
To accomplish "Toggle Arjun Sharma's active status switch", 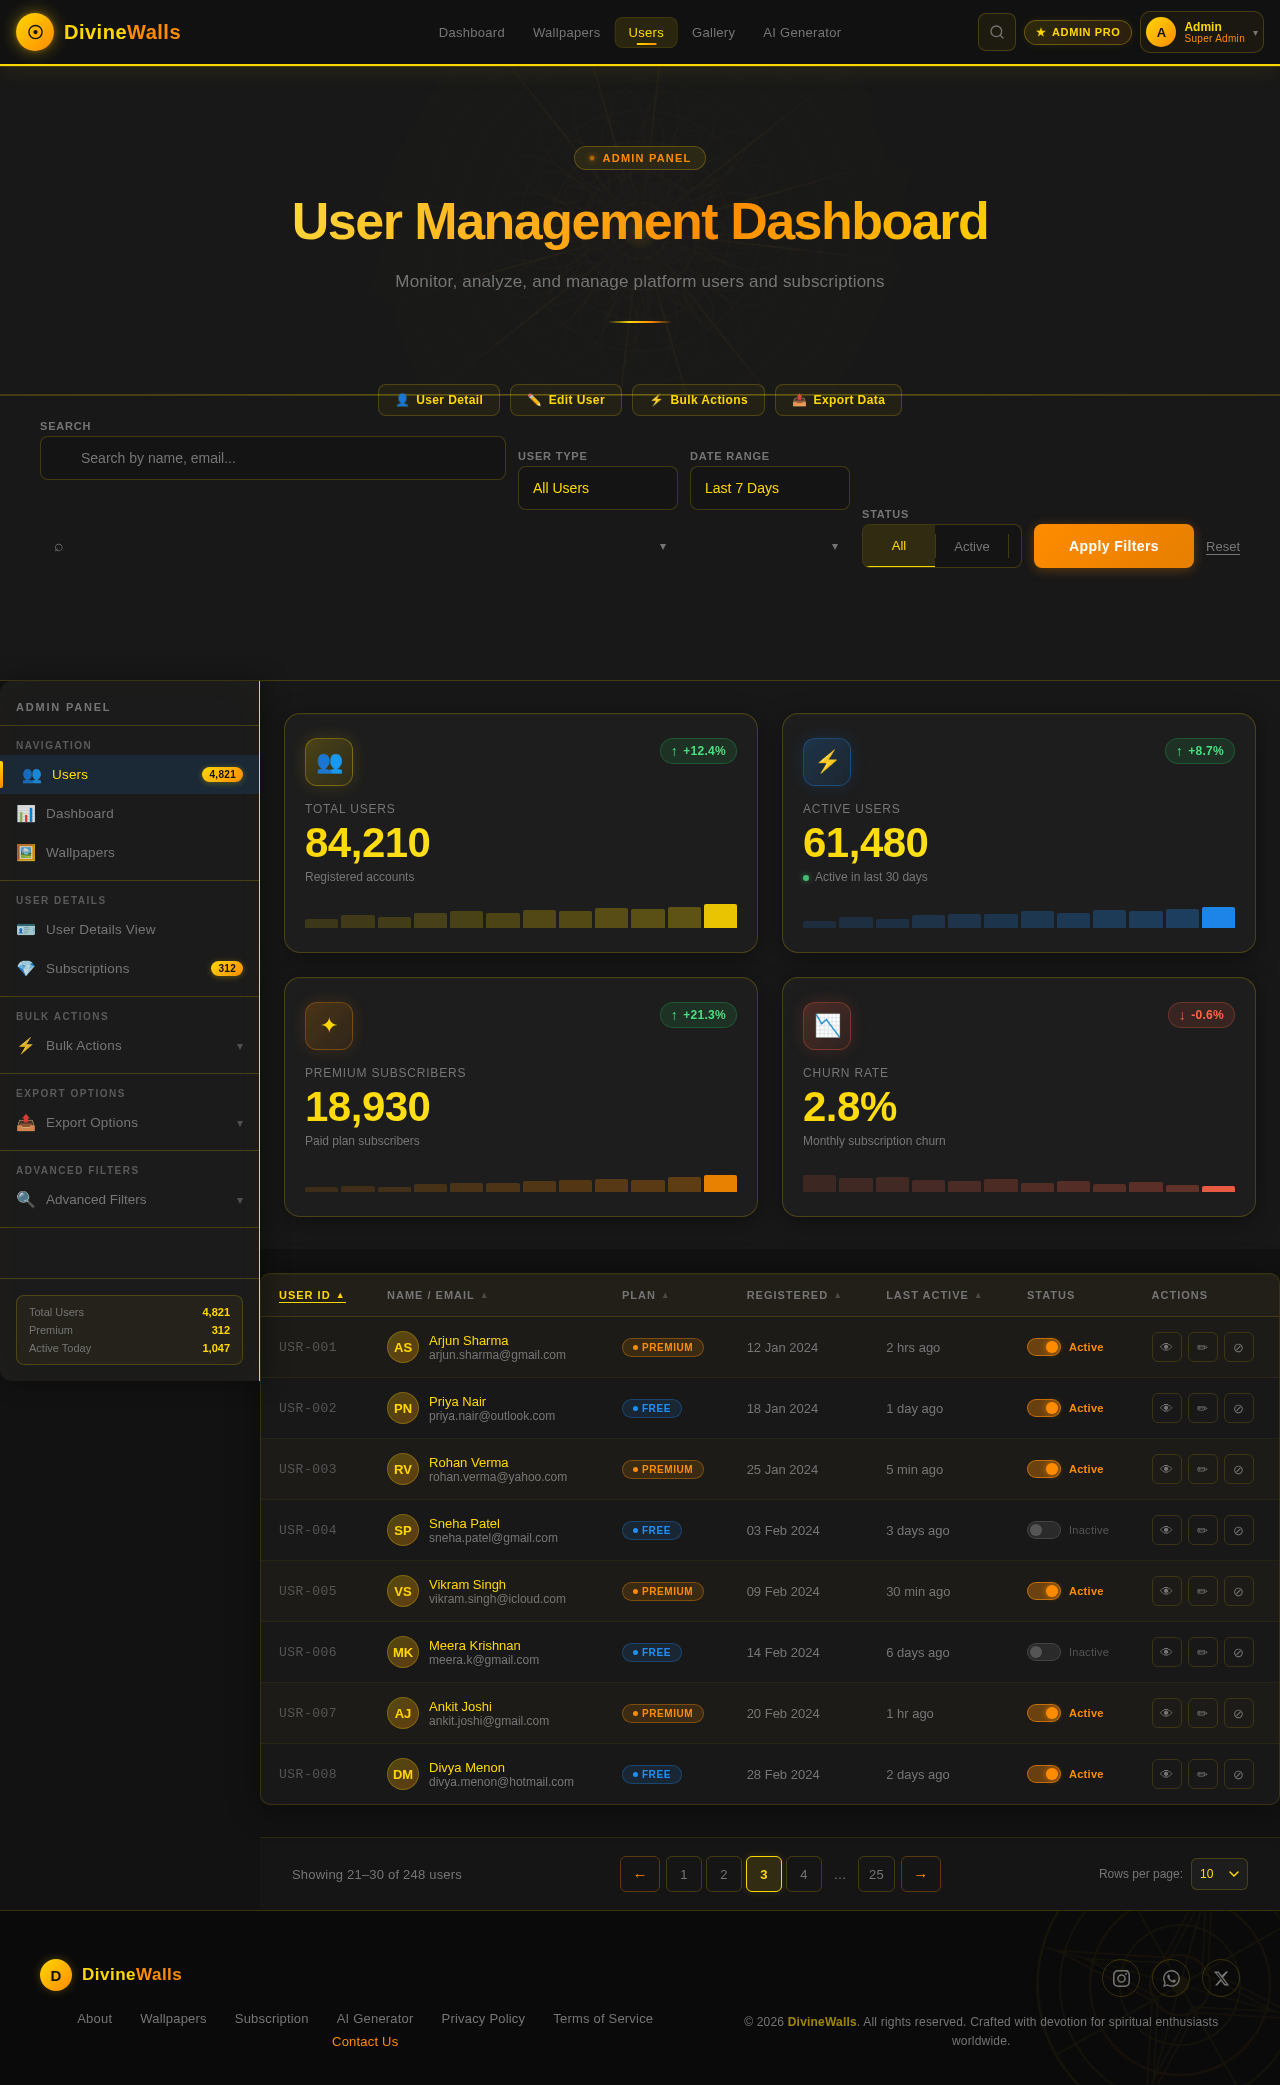I will [1044, 1347].
